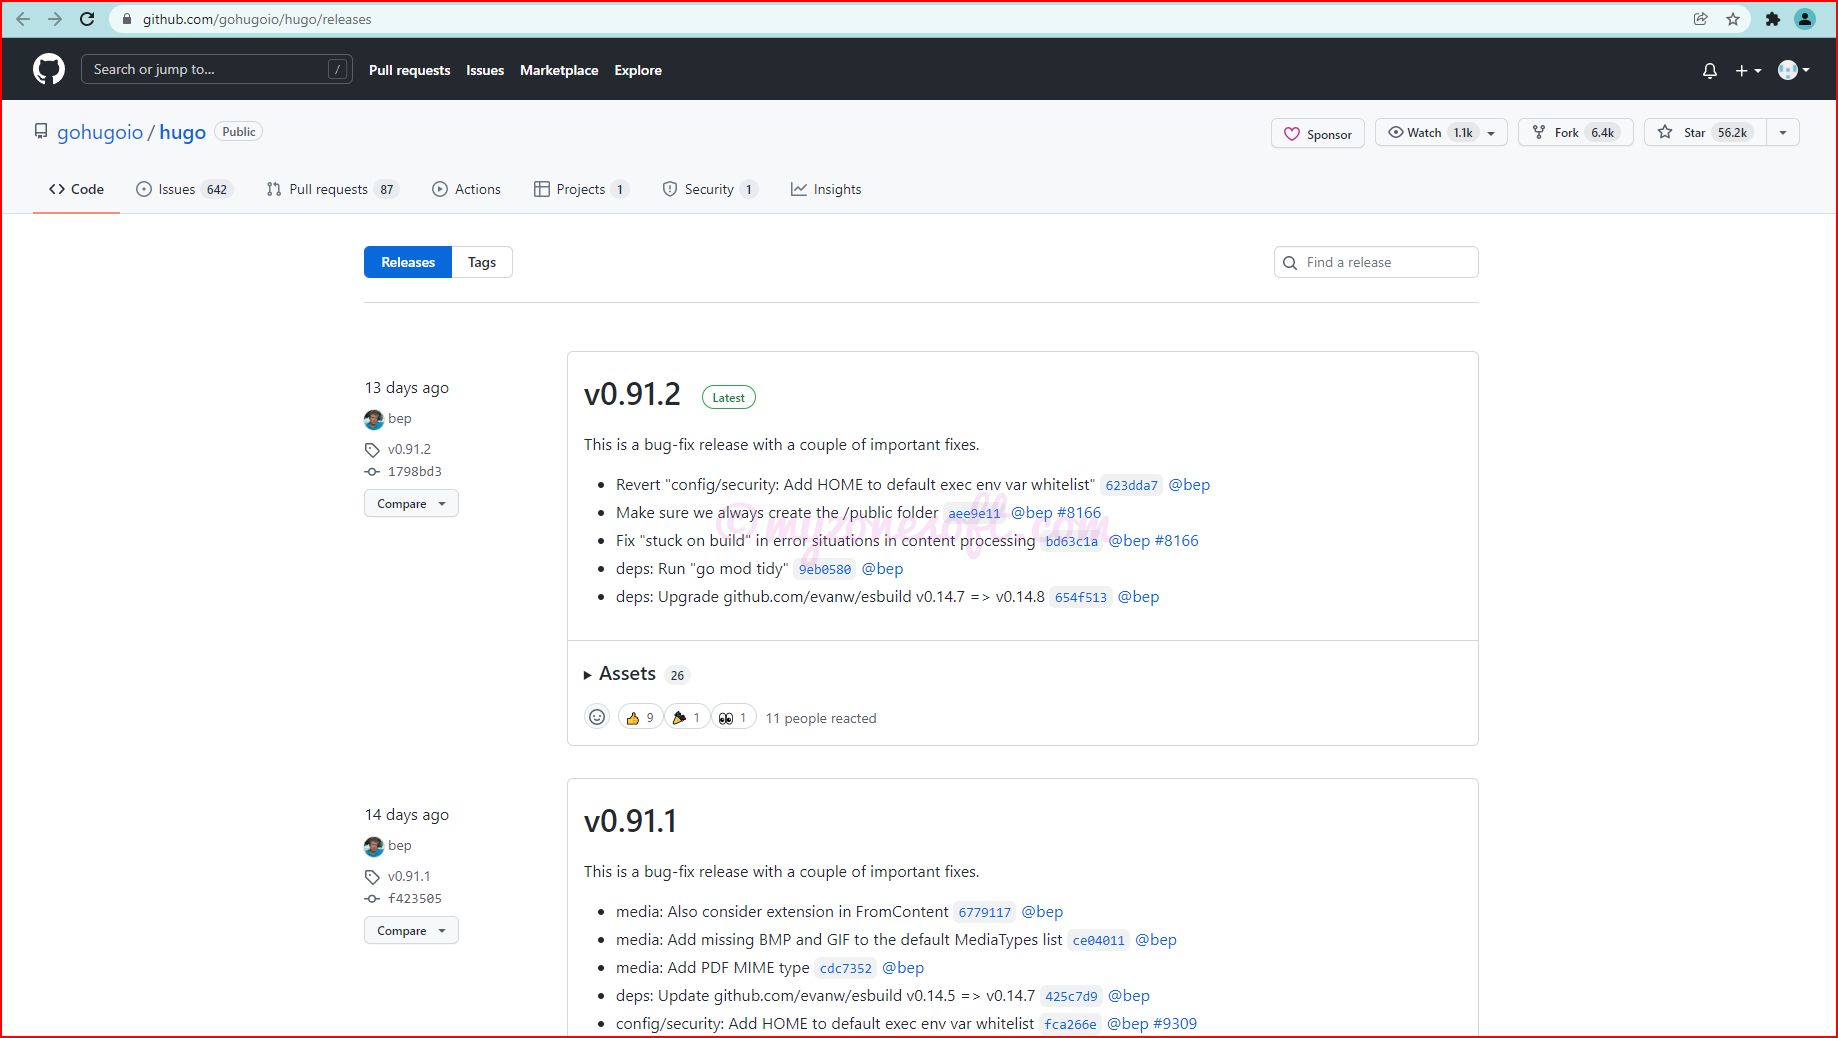Click the Latest release badge
Screen dimensions: 1838x1038
(x=729, y=397)
